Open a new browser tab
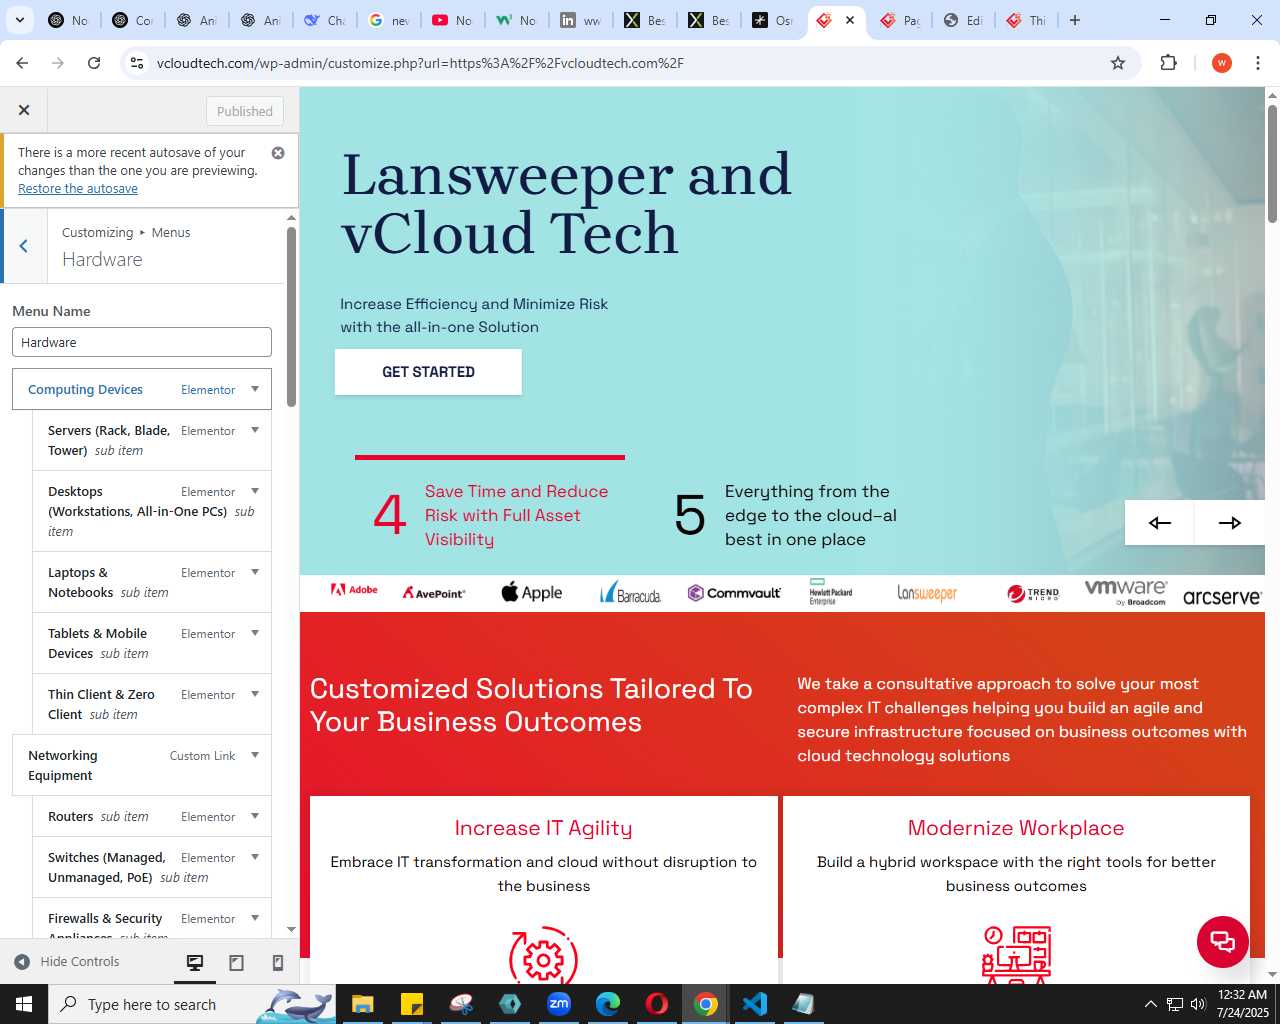 [x=1075, y=20]
